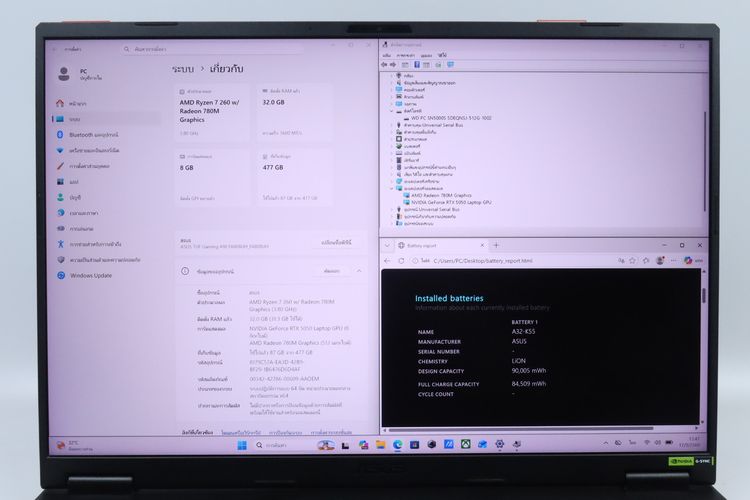Click Edge browser back button

click(387, 261)
